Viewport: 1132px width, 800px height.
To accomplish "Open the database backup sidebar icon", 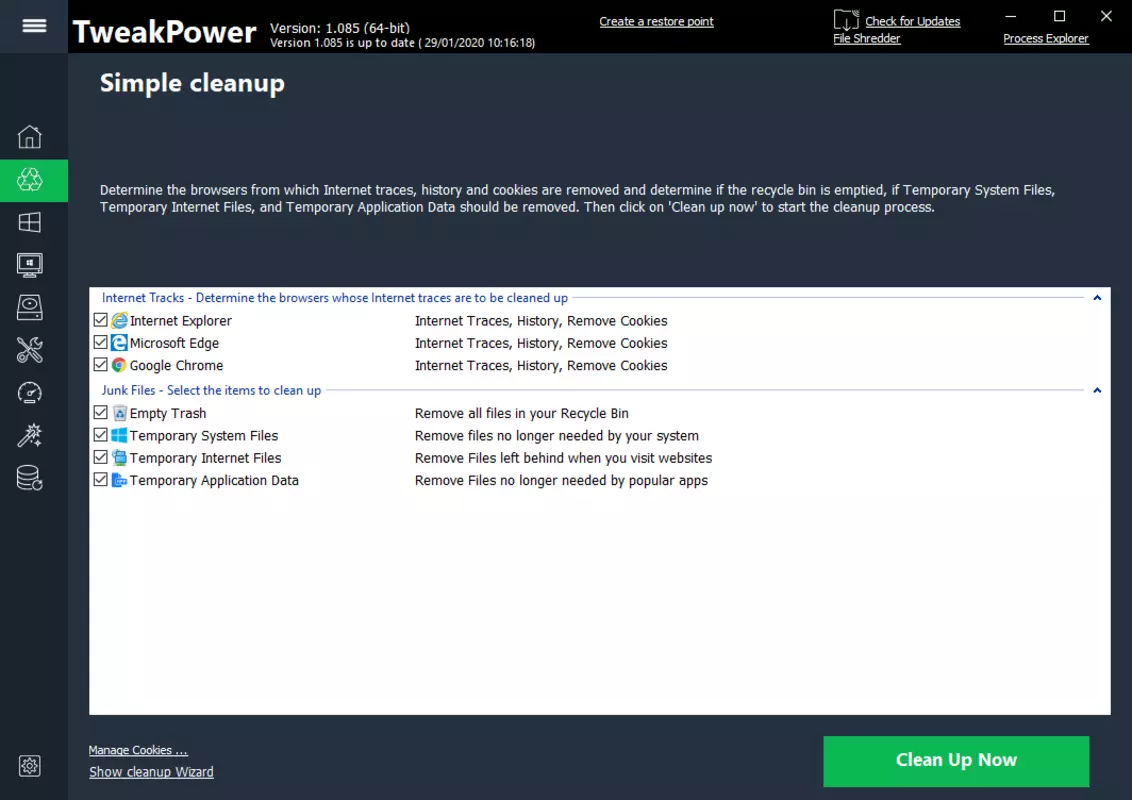I will point(30,478).
